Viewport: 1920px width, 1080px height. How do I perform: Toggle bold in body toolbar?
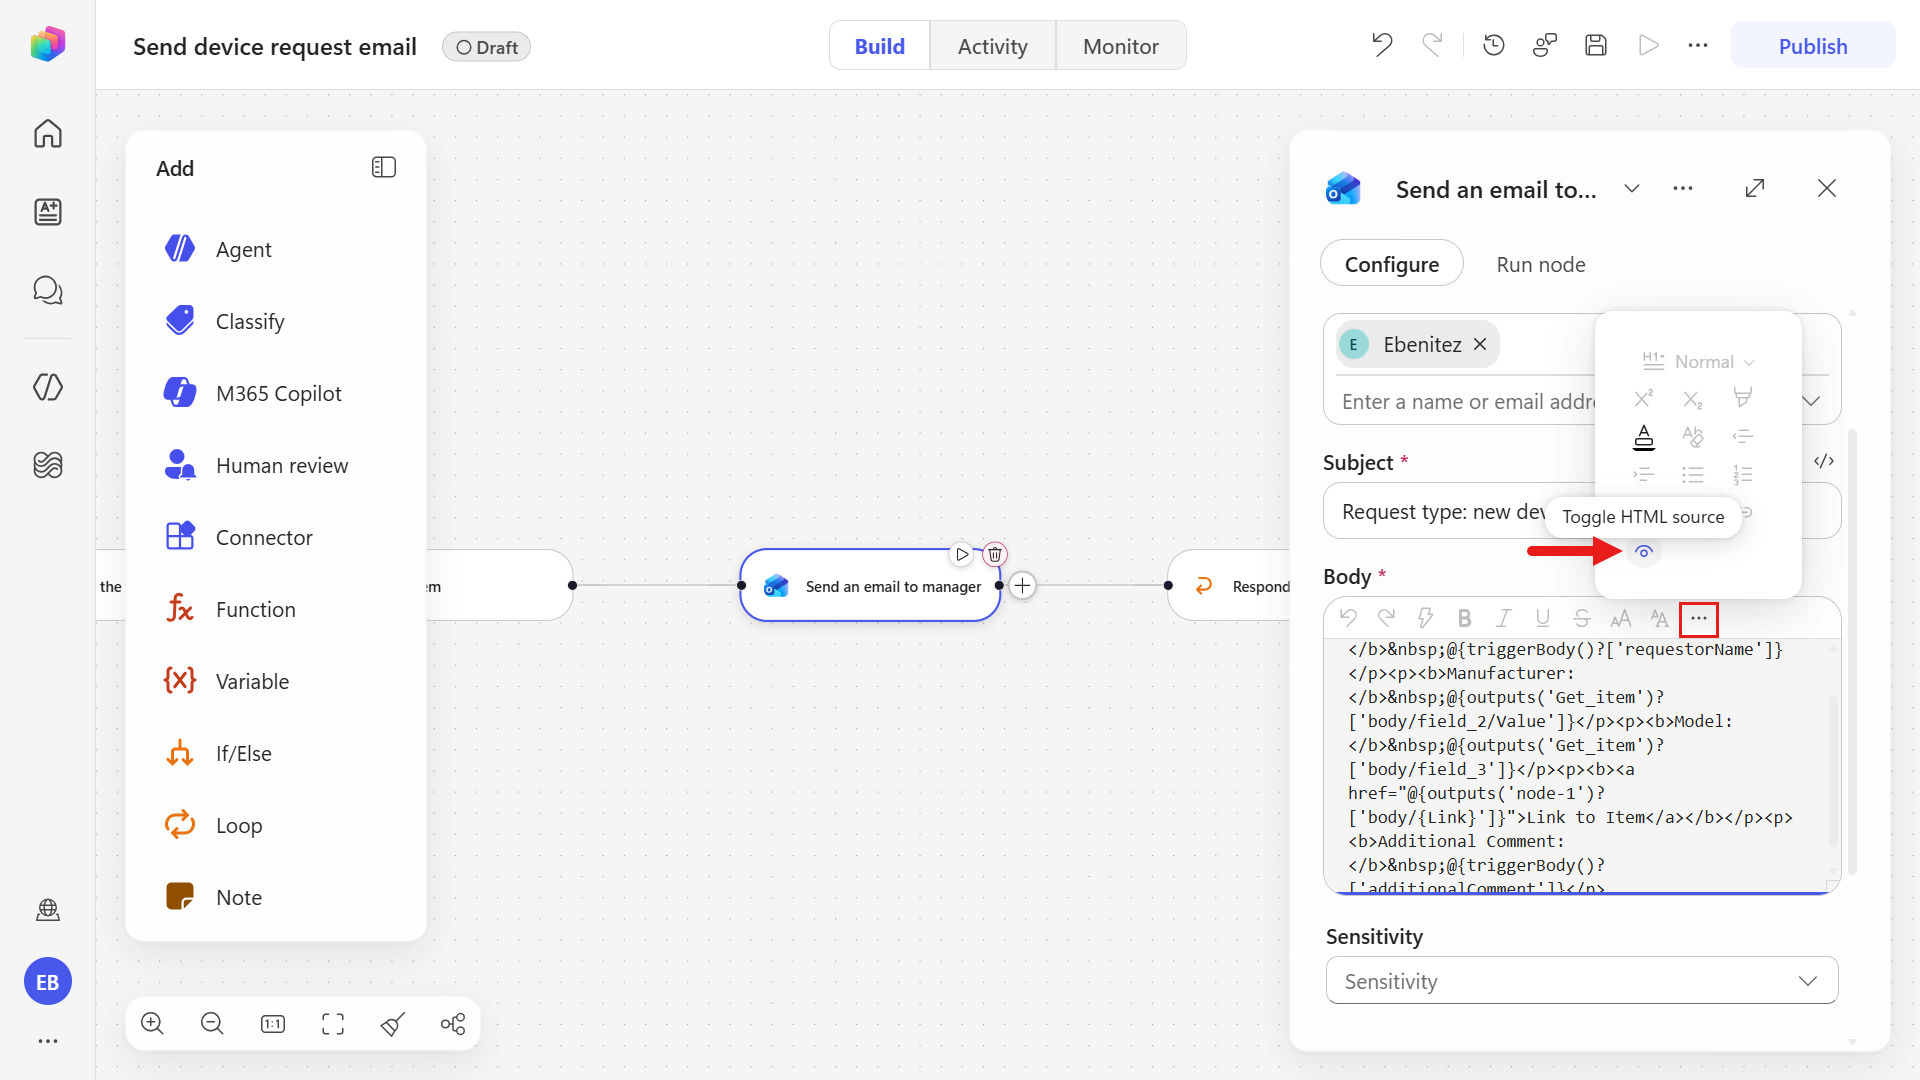1465,618
